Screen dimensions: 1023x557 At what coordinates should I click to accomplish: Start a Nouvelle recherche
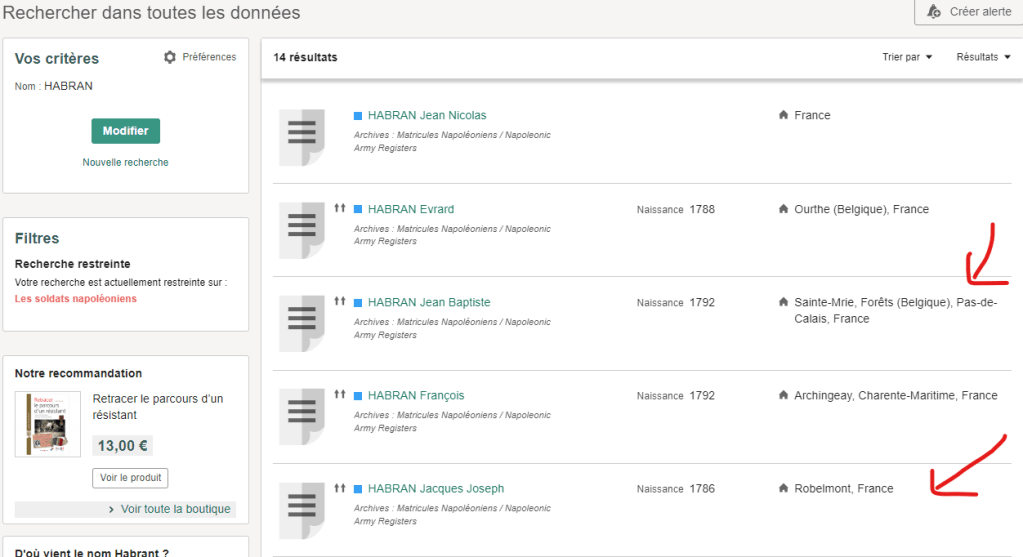click(125, 162)
